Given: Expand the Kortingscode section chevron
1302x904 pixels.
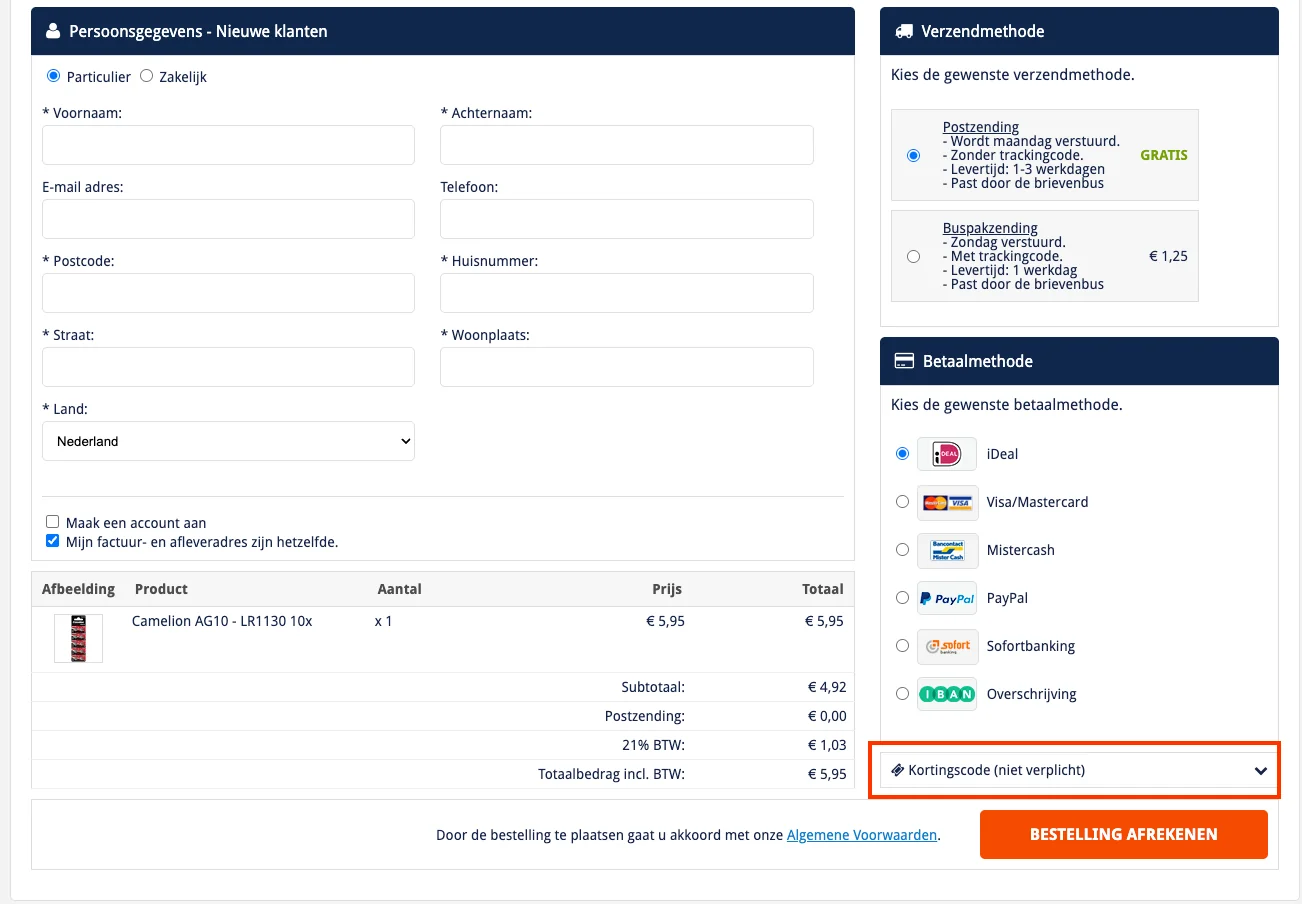Looking at the screenshot, I should pyautogui.click(x=1261, y=771).
